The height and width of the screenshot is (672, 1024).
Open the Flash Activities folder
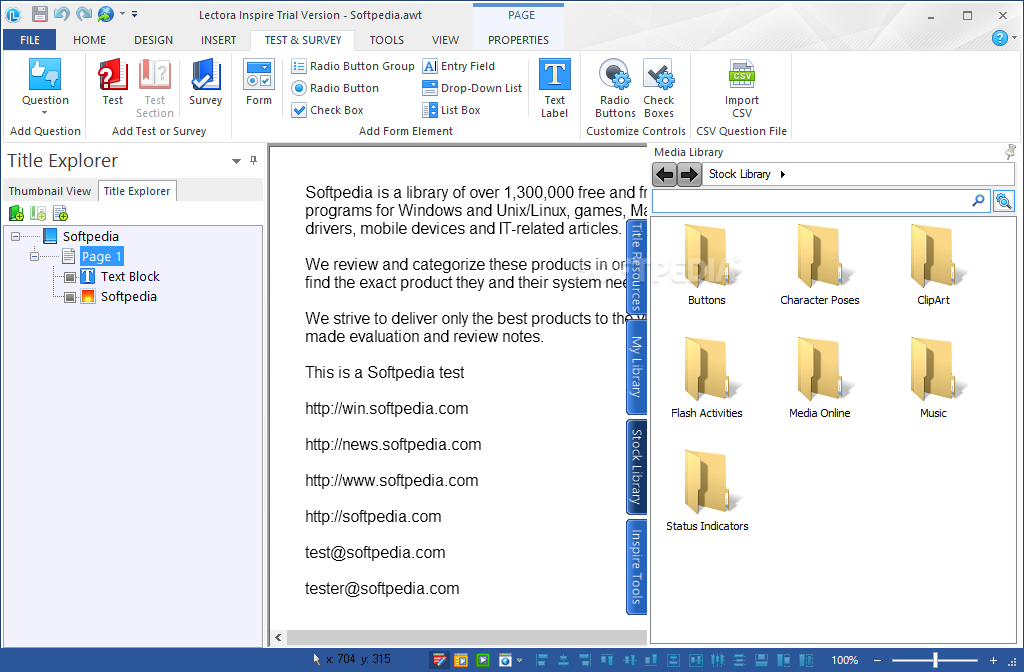coord(707,377)
